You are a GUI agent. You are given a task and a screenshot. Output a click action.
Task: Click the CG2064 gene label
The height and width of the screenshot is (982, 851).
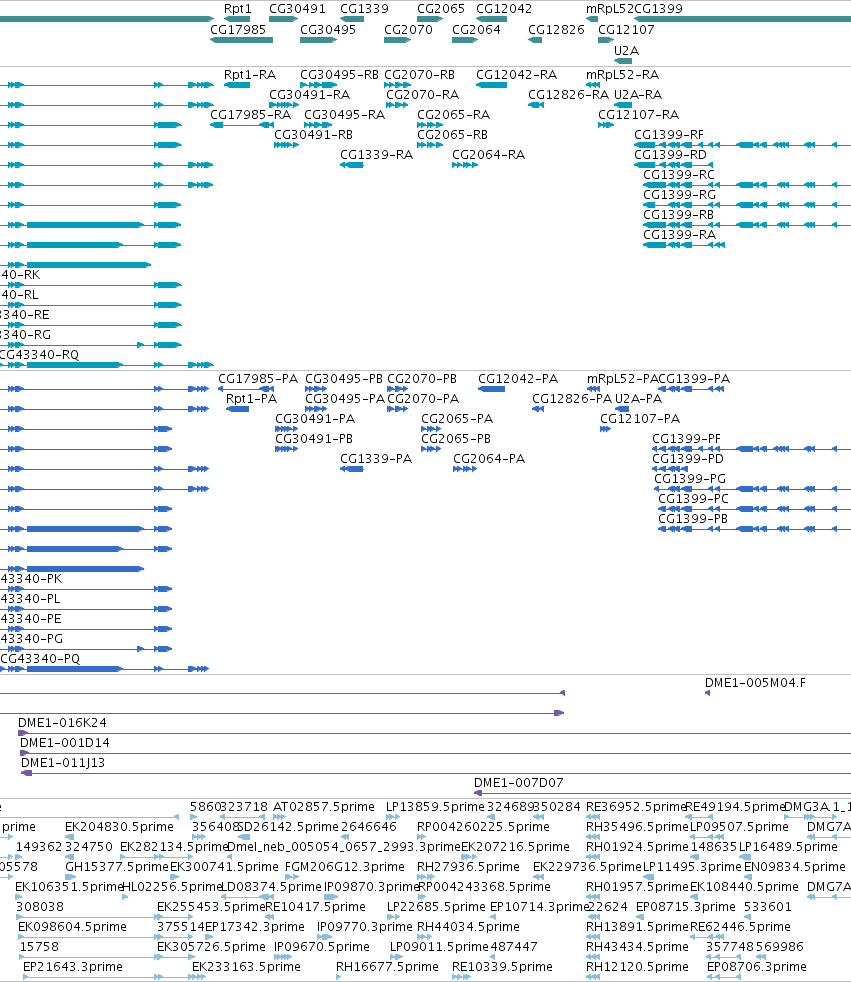tap(476, 29)
